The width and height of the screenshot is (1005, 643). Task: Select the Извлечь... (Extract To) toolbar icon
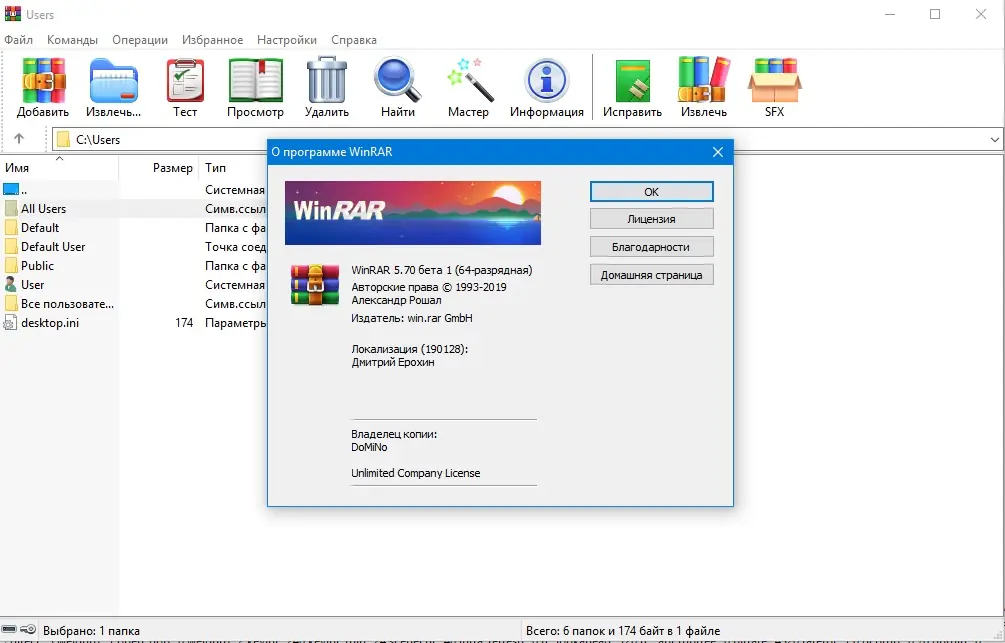pos(112,80)
